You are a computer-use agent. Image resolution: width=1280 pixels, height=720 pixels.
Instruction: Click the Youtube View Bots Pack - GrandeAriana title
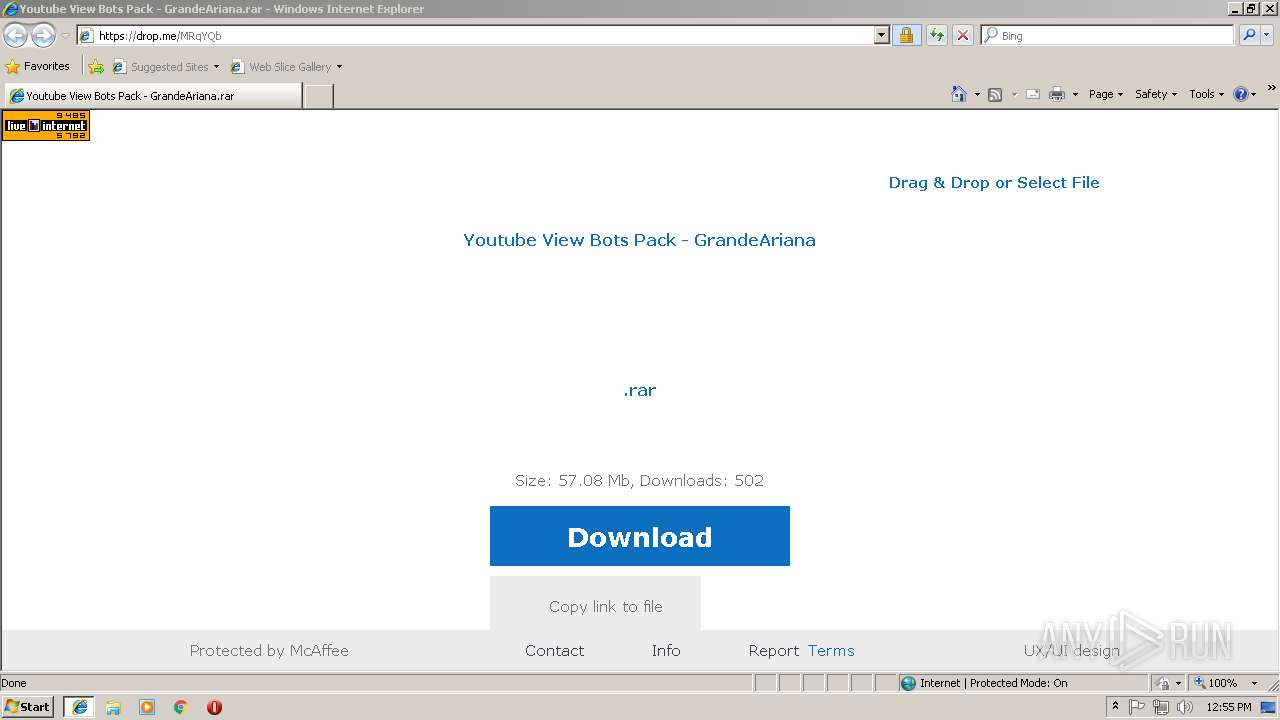click(639, 240)
